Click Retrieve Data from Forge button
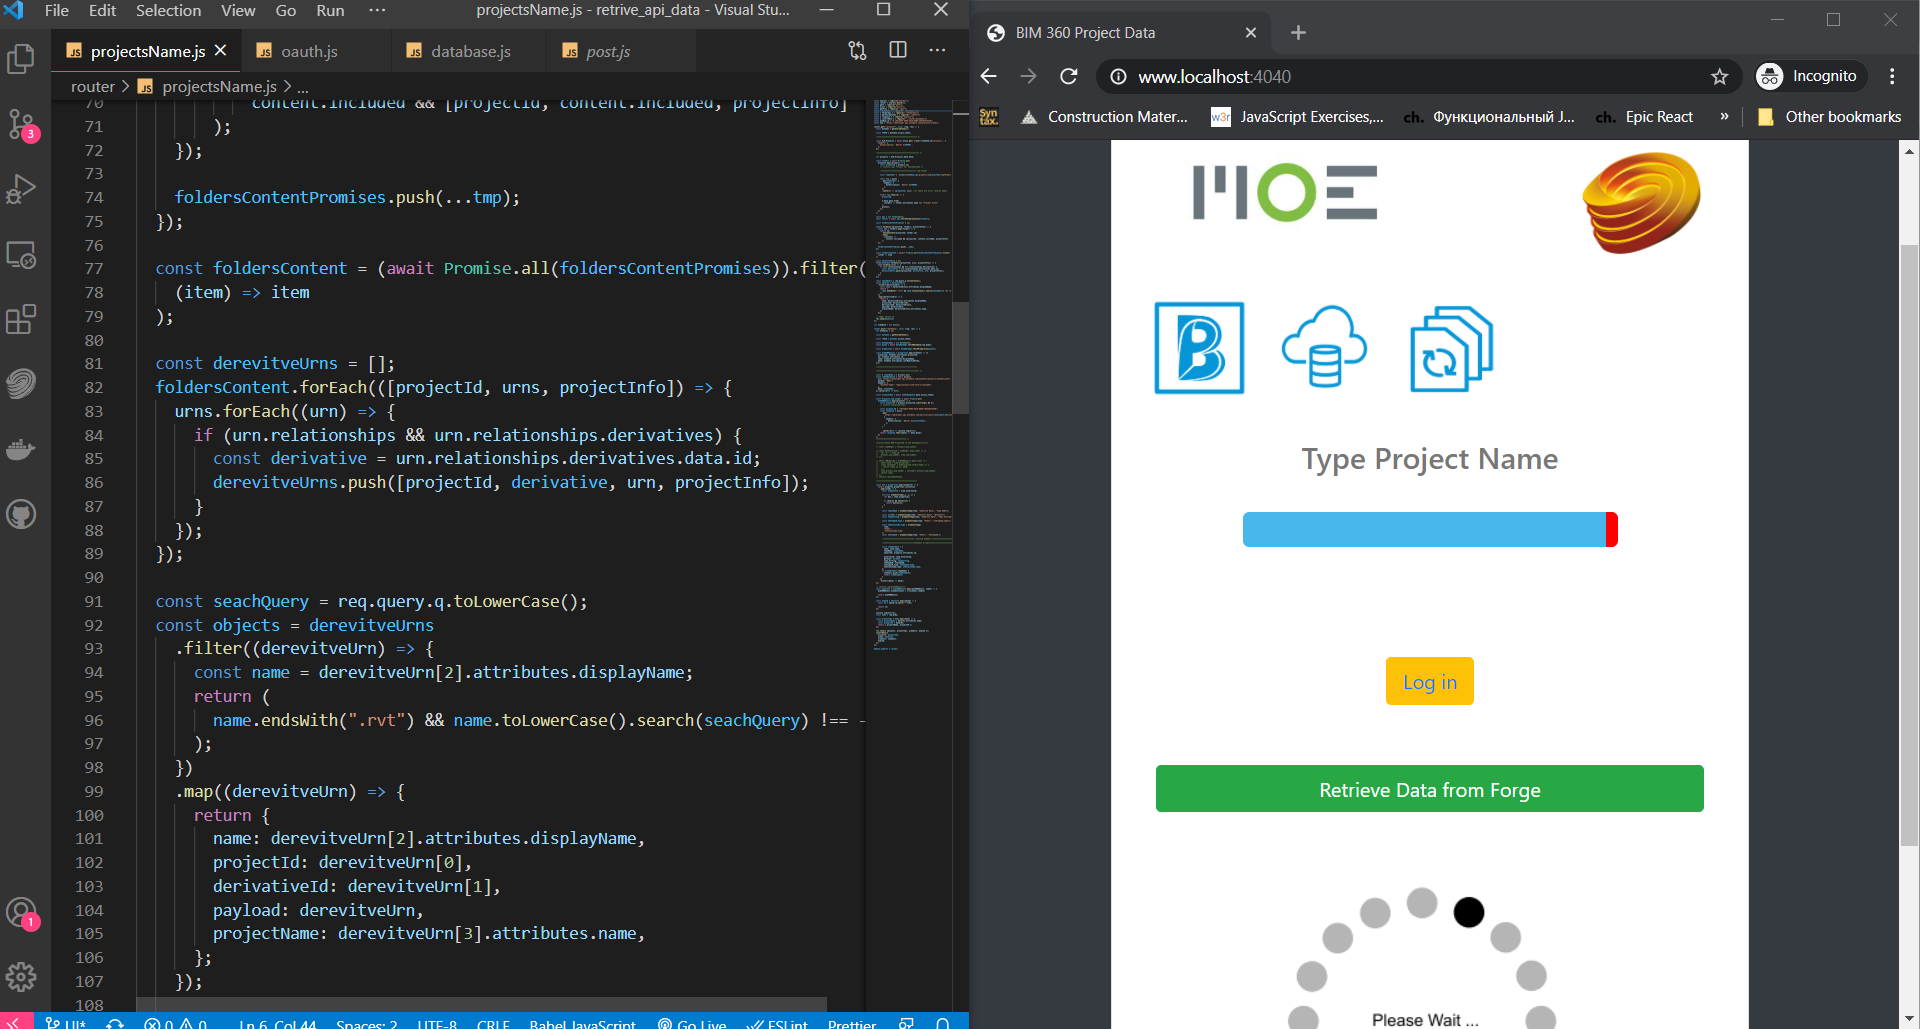Screen dimensions: 1920x1029 click(x=1429, y=789)
